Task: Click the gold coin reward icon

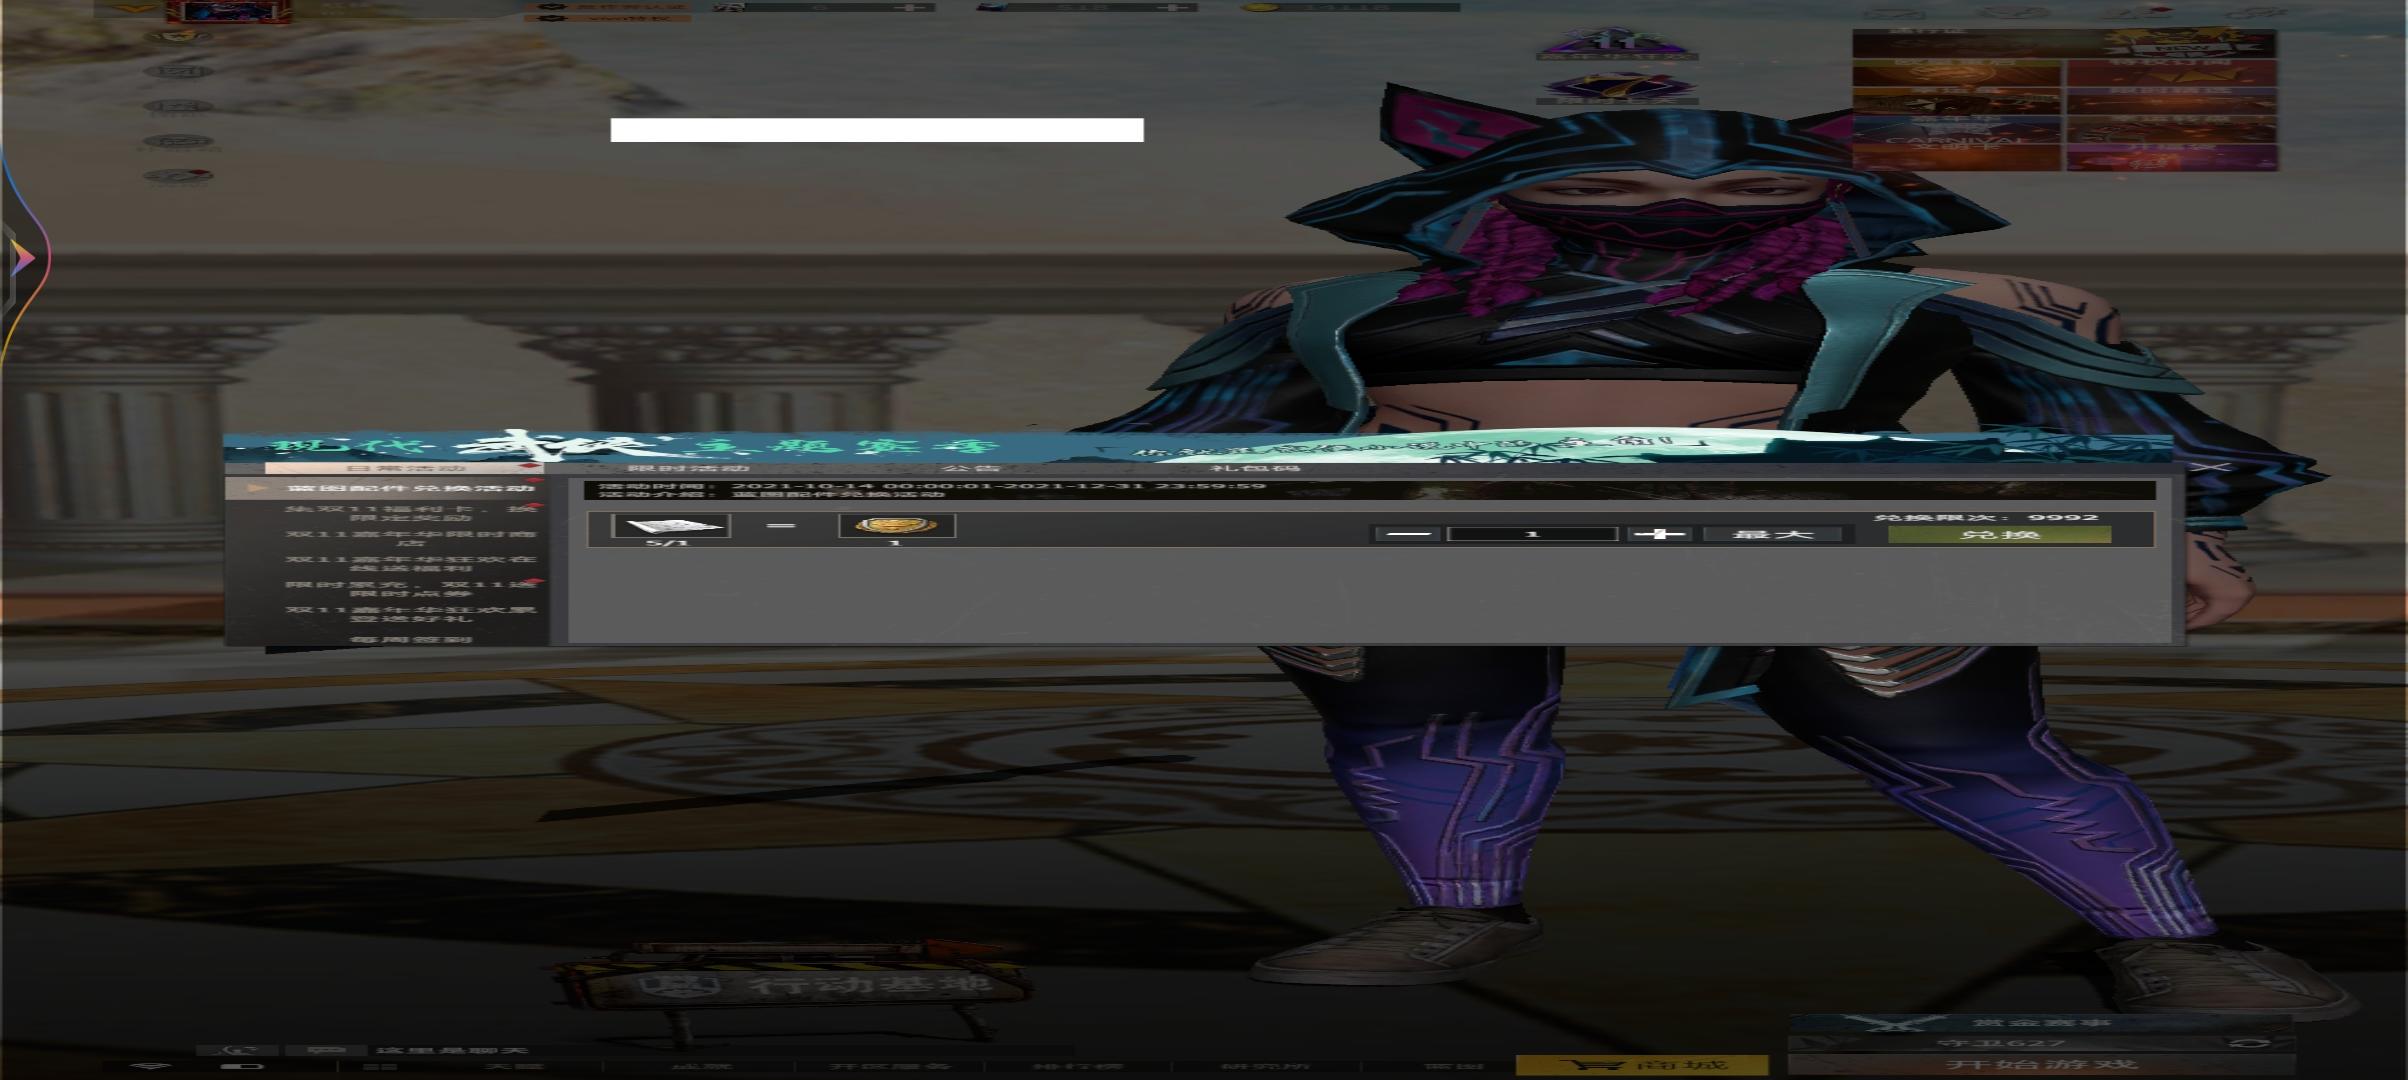Action: pos(897,526)
